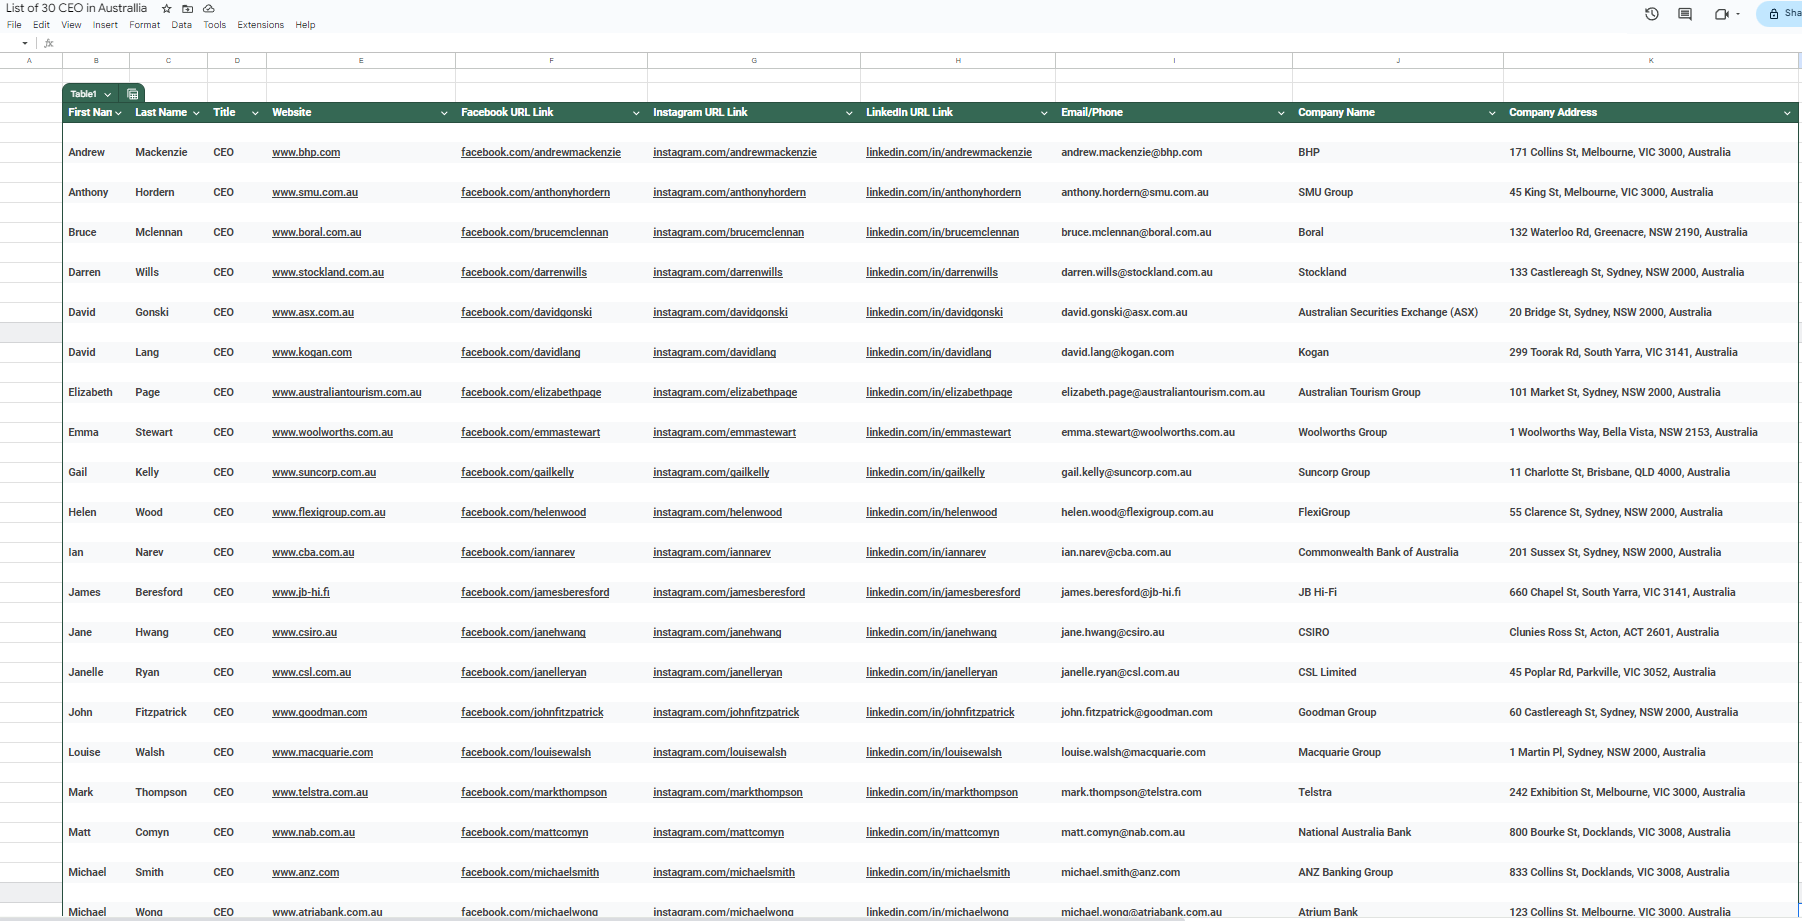Image resolution: width=1802 pixels, height=921 pixels.
Task: Open instagram.com/elizabethpage link
Action: coord(725,393)
